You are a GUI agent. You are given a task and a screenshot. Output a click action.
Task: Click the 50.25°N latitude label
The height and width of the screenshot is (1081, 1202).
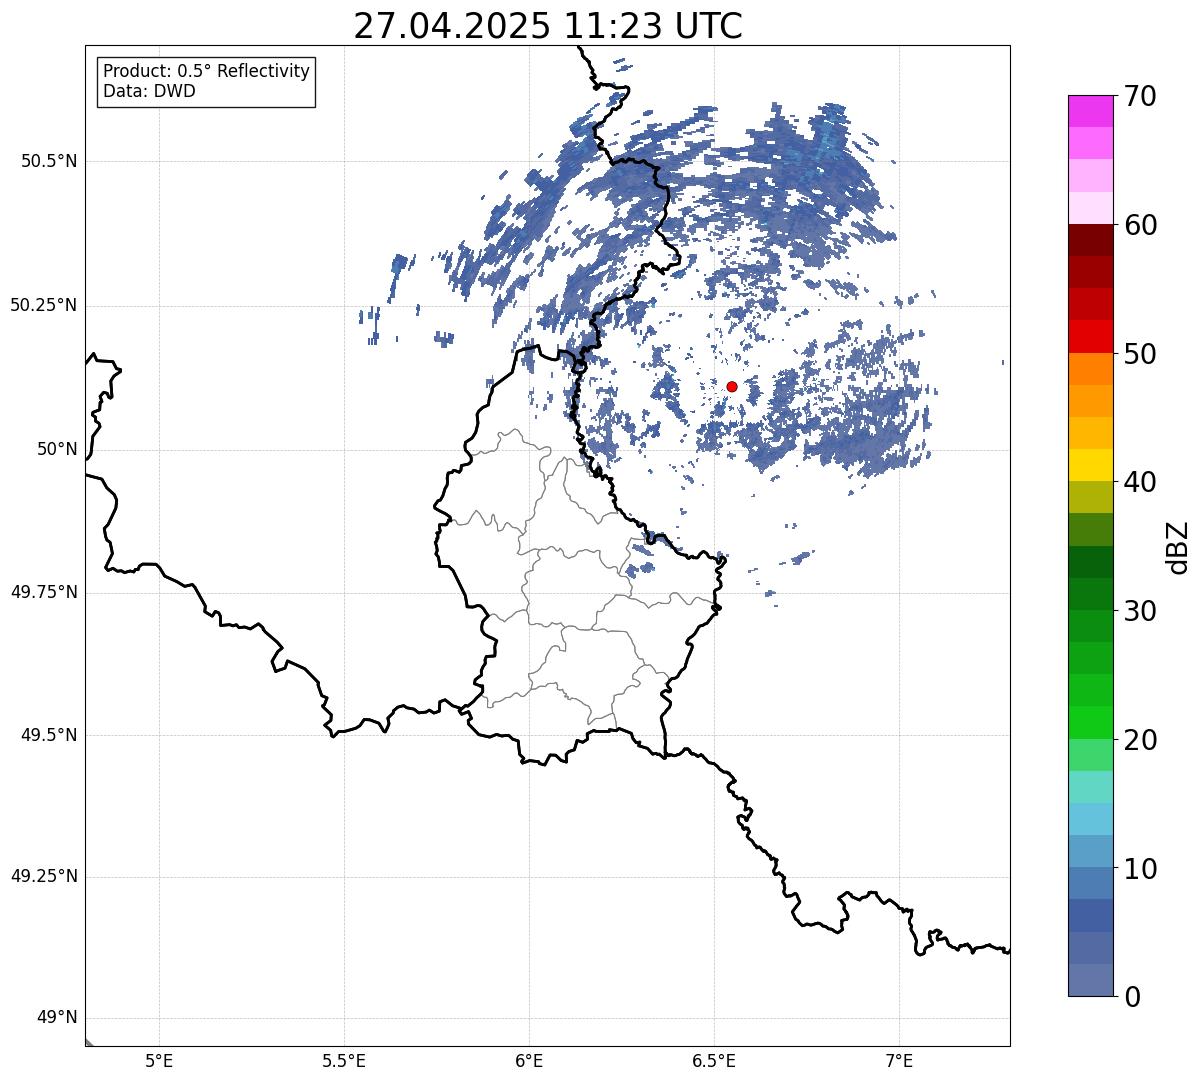tap(43, 305)
